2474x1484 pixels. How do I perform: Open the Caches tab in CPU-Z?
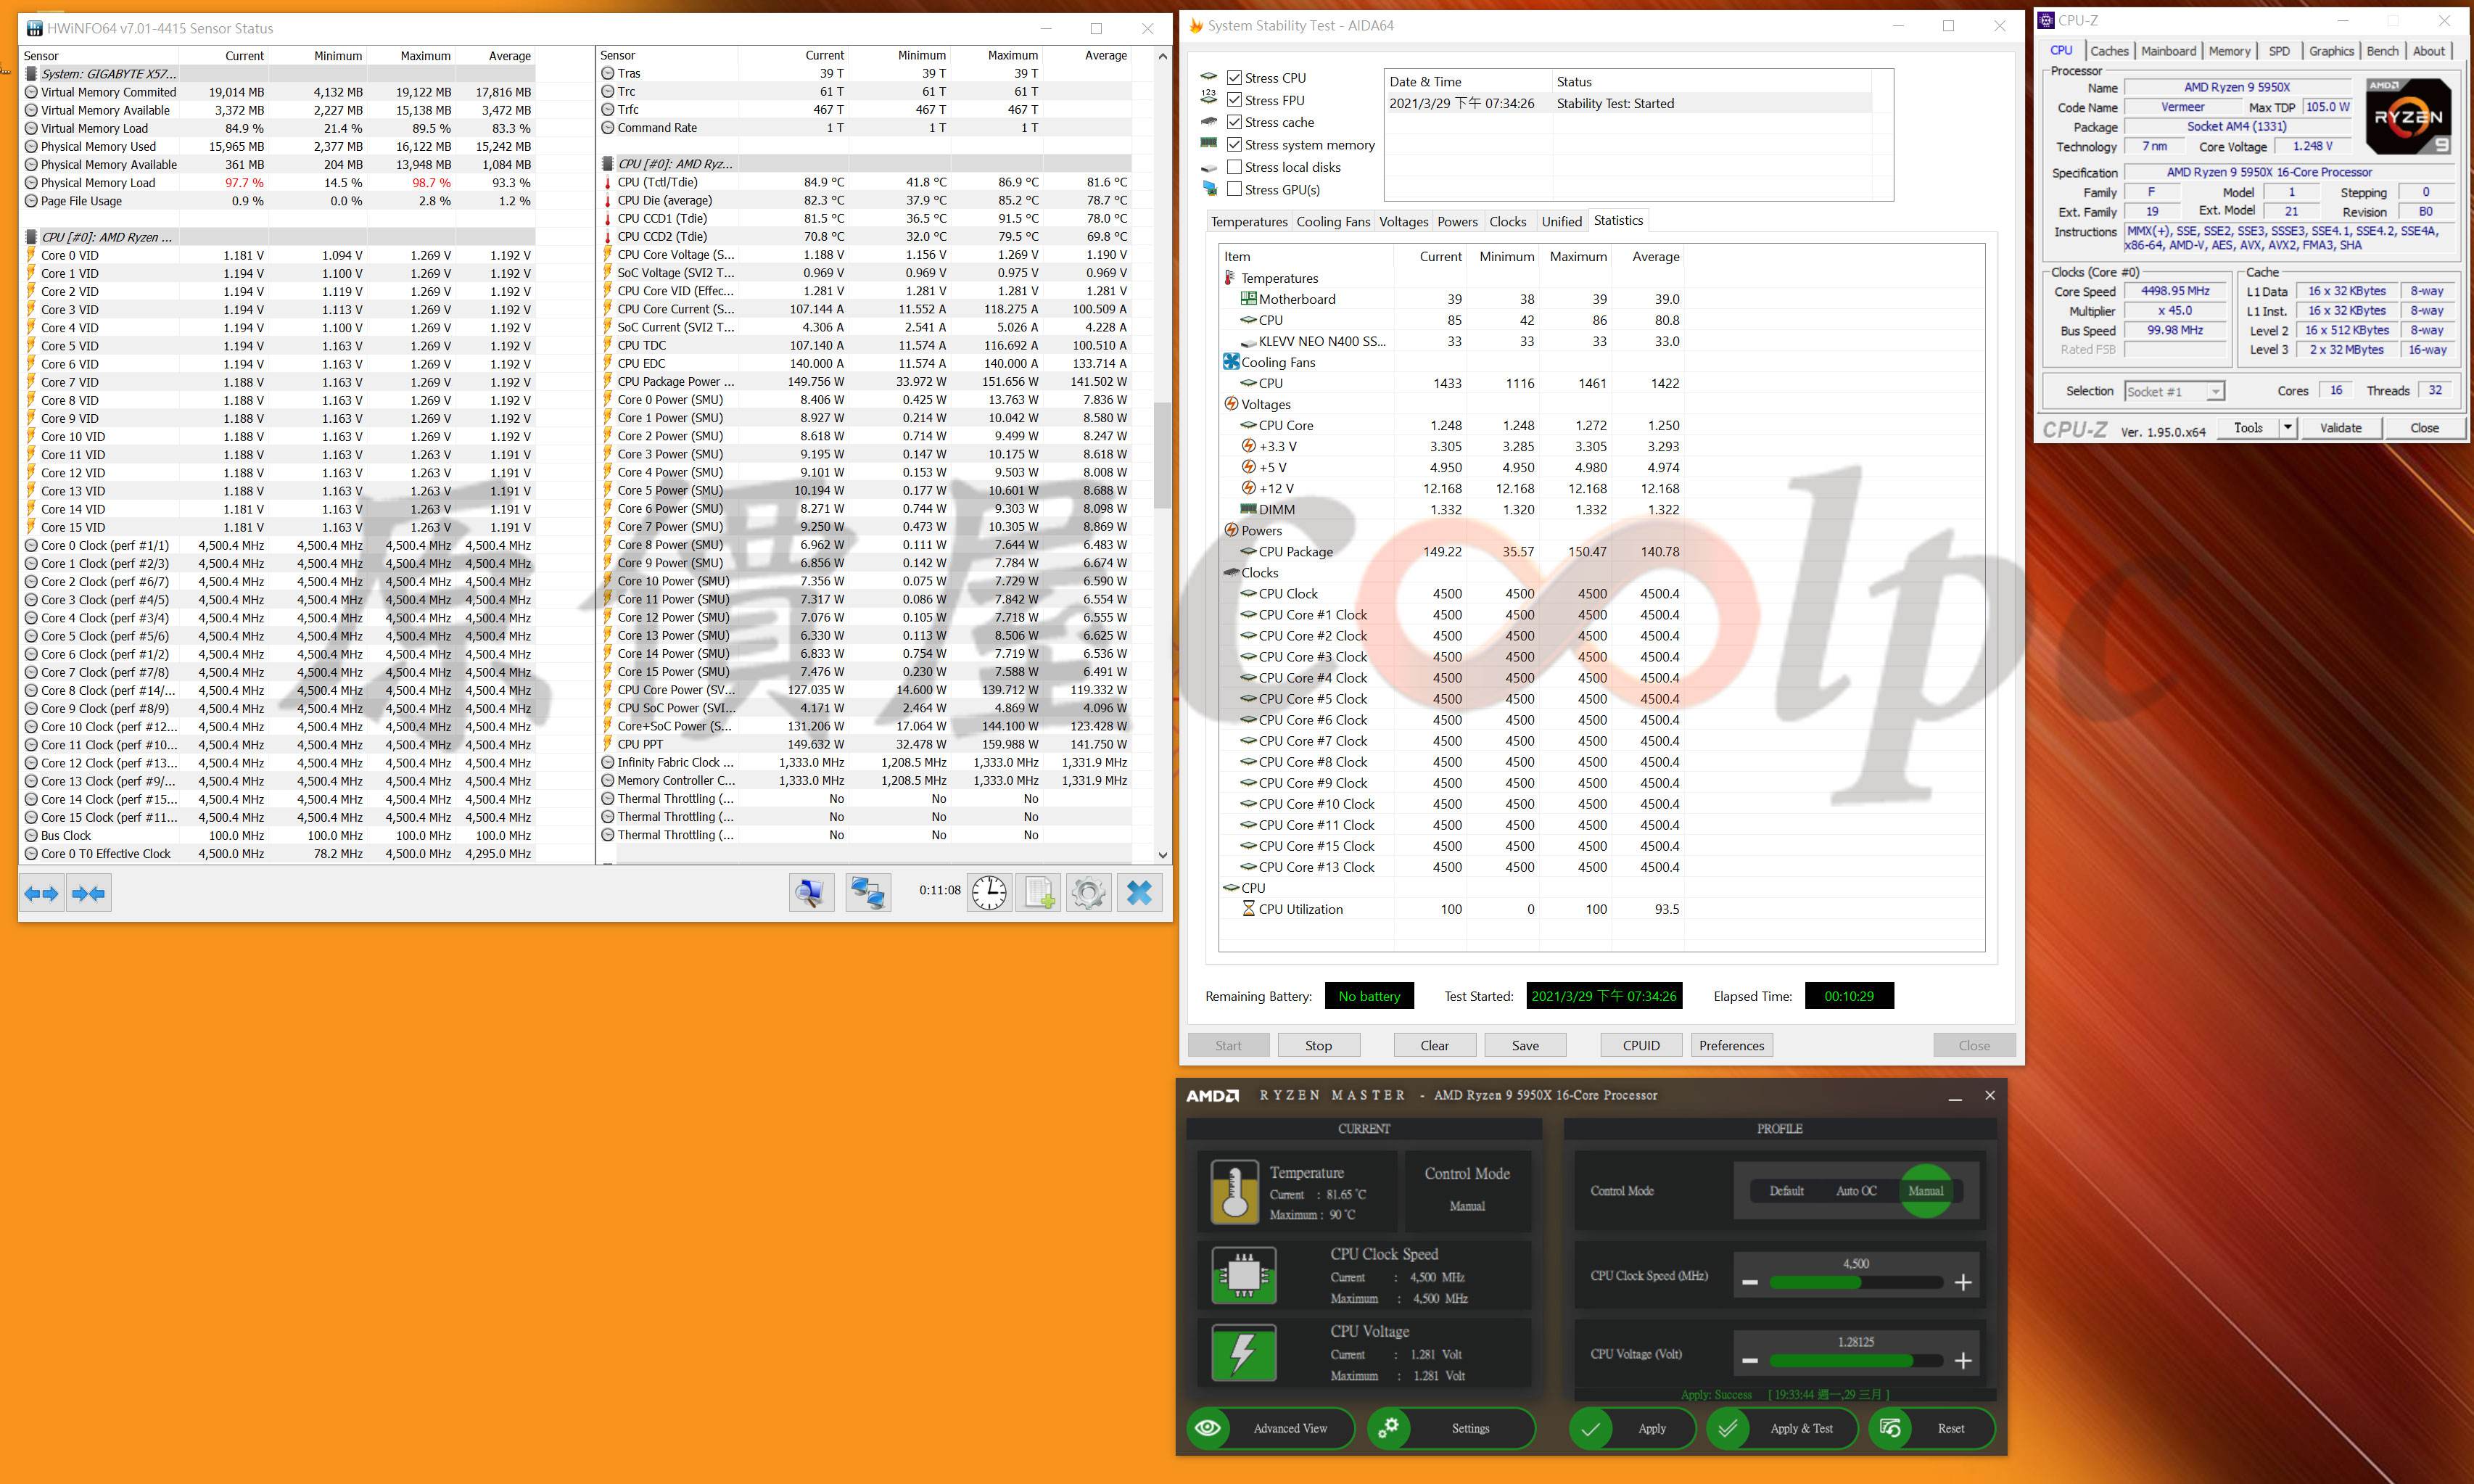(x=2109, y=51)
